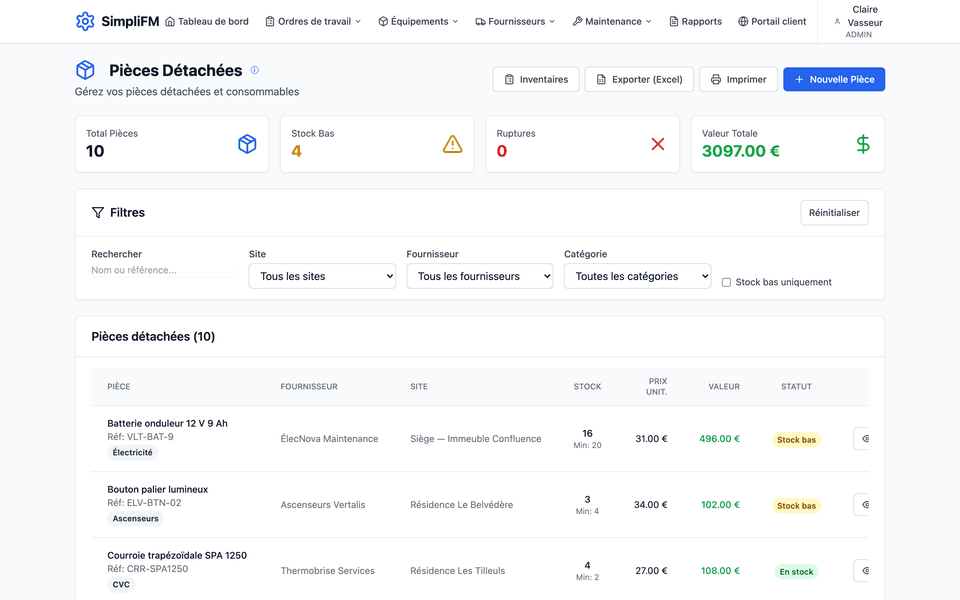This screenshot has width=960, height=600.
Task: Click the CVC category tag
Action: click(121, 585)
